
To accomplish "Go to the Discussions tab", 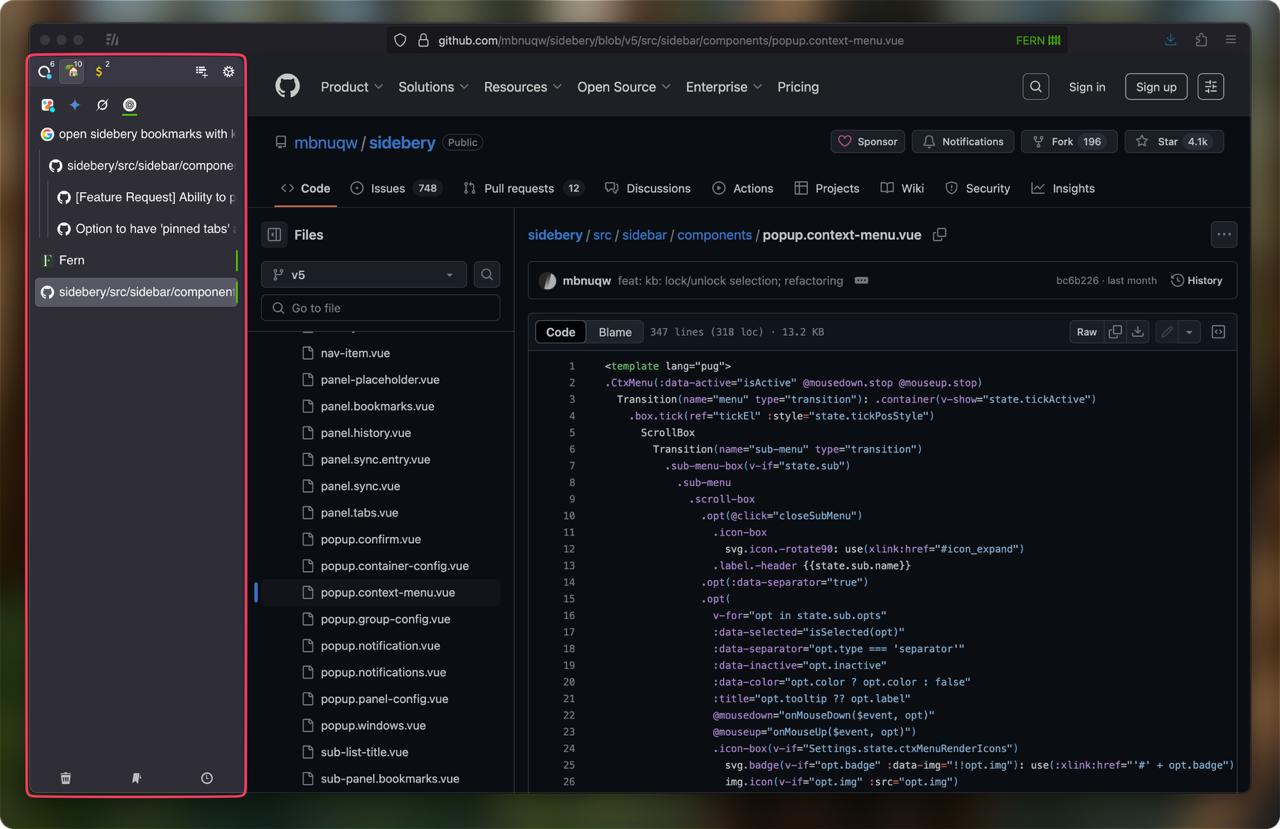I will pos(648,188).
